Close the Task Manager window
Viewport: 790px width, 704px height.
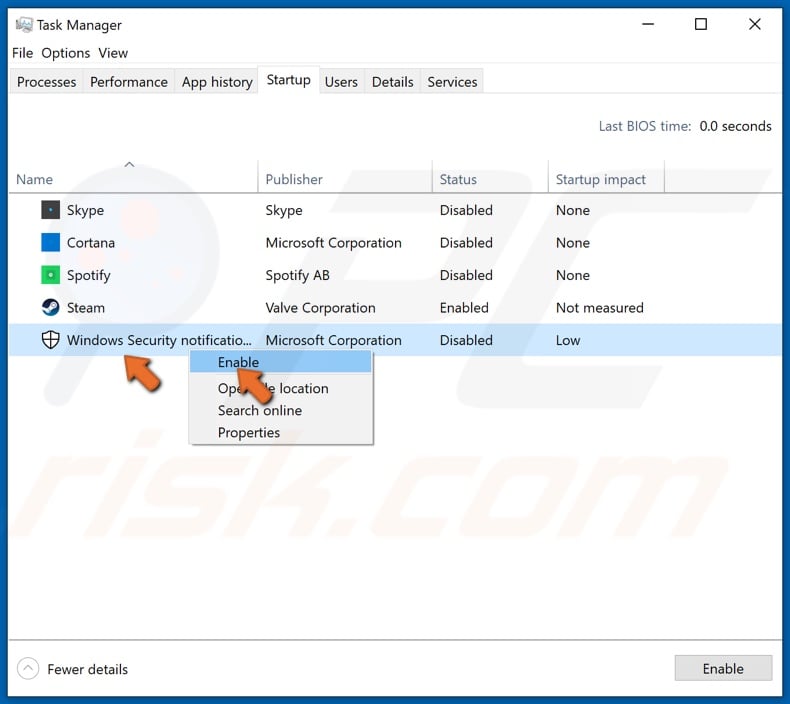754,24
